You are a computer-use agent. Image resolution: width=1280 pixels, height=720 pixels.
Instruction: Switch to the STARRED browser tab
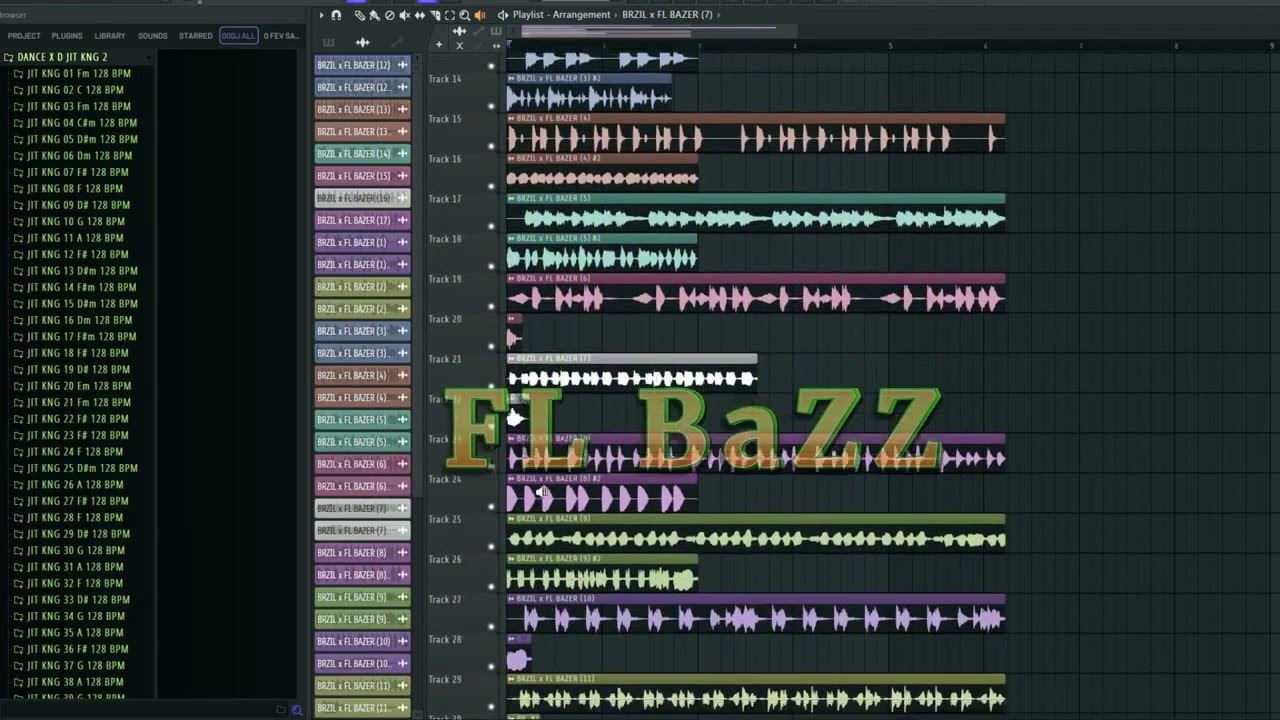(x=196, y=36)
